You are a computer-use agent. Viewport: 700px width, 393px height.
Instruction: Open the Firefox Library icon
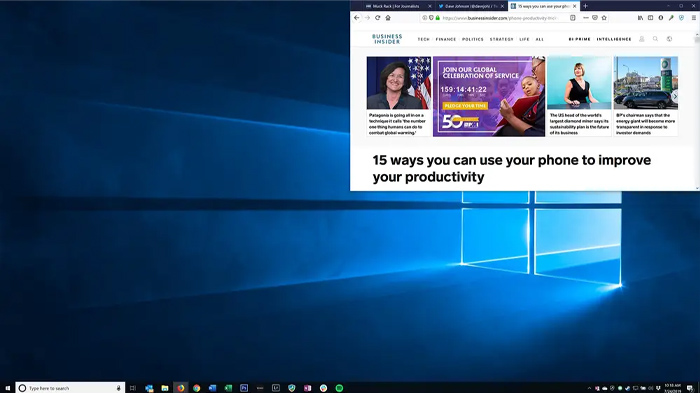(x=640, y=18)
